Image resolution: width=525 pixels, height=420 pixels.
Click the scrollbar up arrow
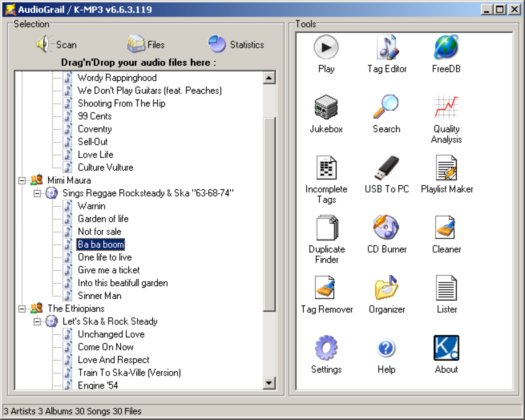point(269,78)
